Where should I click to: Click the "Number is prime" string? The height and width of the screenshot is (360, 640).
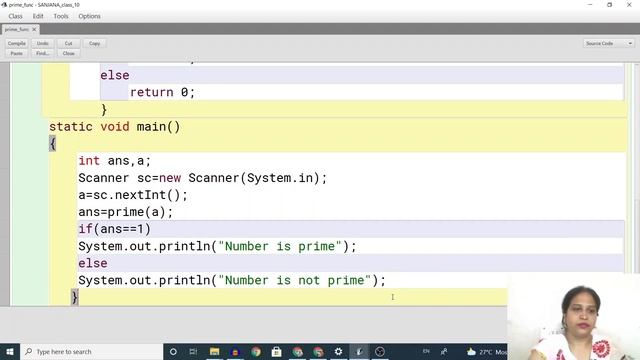tap(280, 247)
